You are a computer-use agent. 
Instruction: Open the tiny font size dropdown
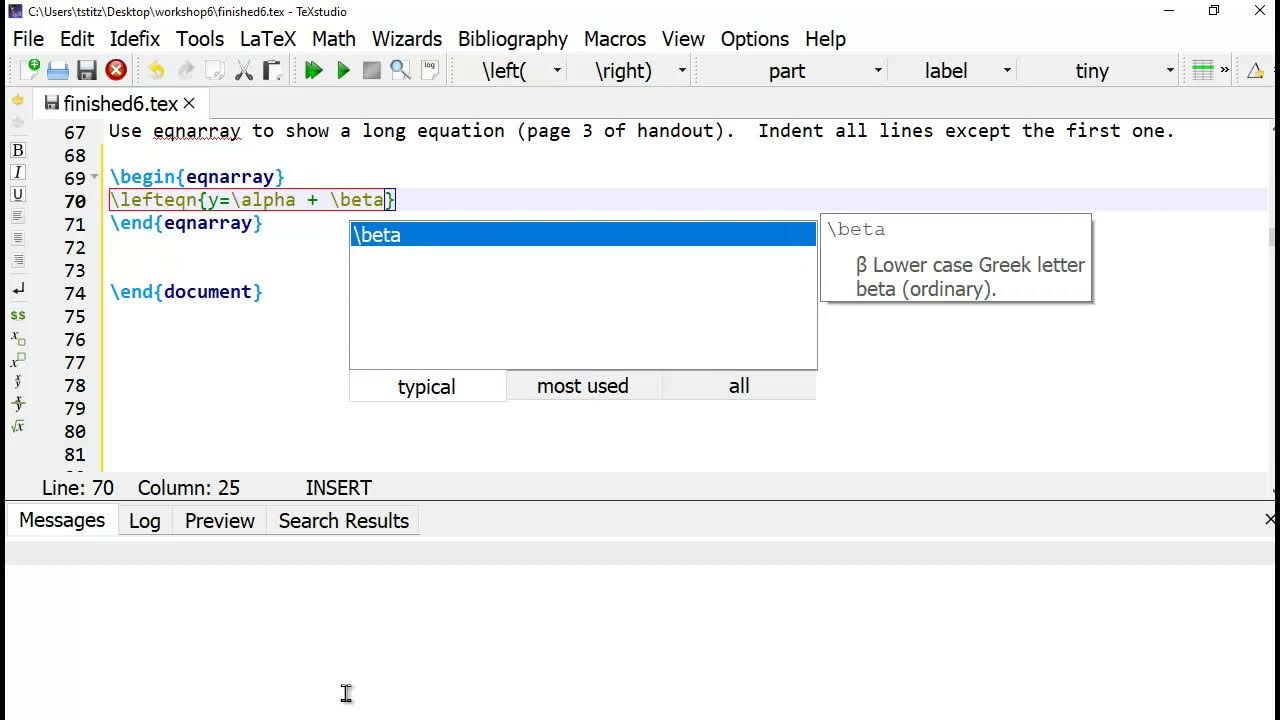click(1169, 70)
